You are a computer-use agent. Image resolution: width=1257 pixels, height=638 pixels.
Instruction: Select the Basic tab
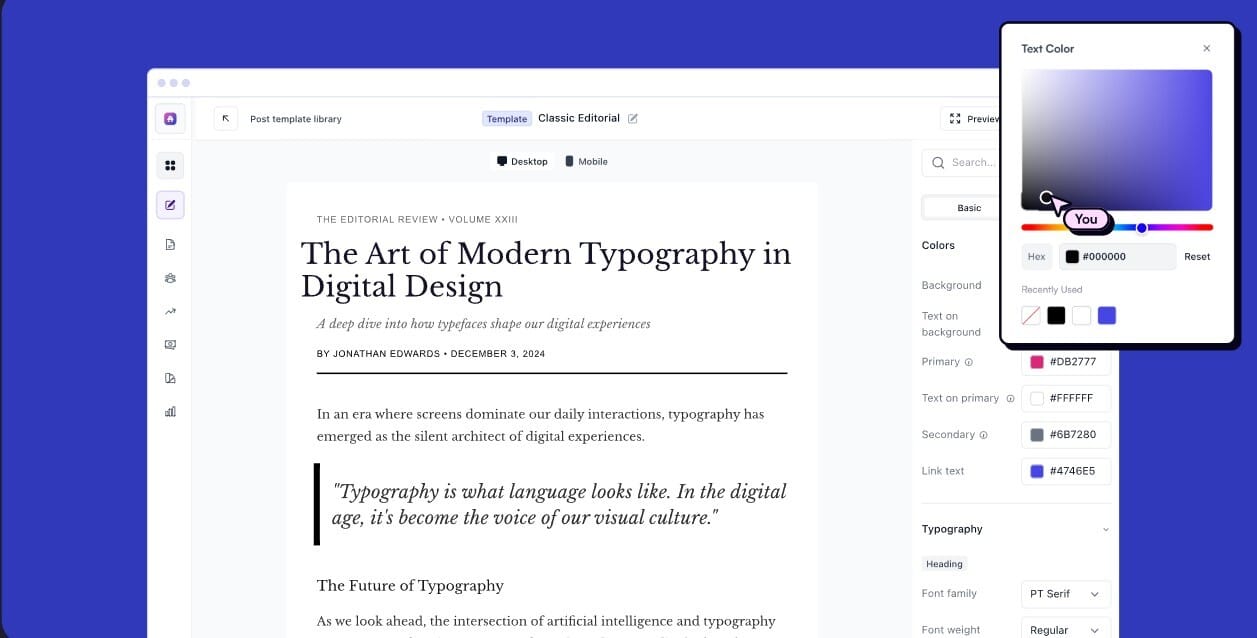(969, 208)
